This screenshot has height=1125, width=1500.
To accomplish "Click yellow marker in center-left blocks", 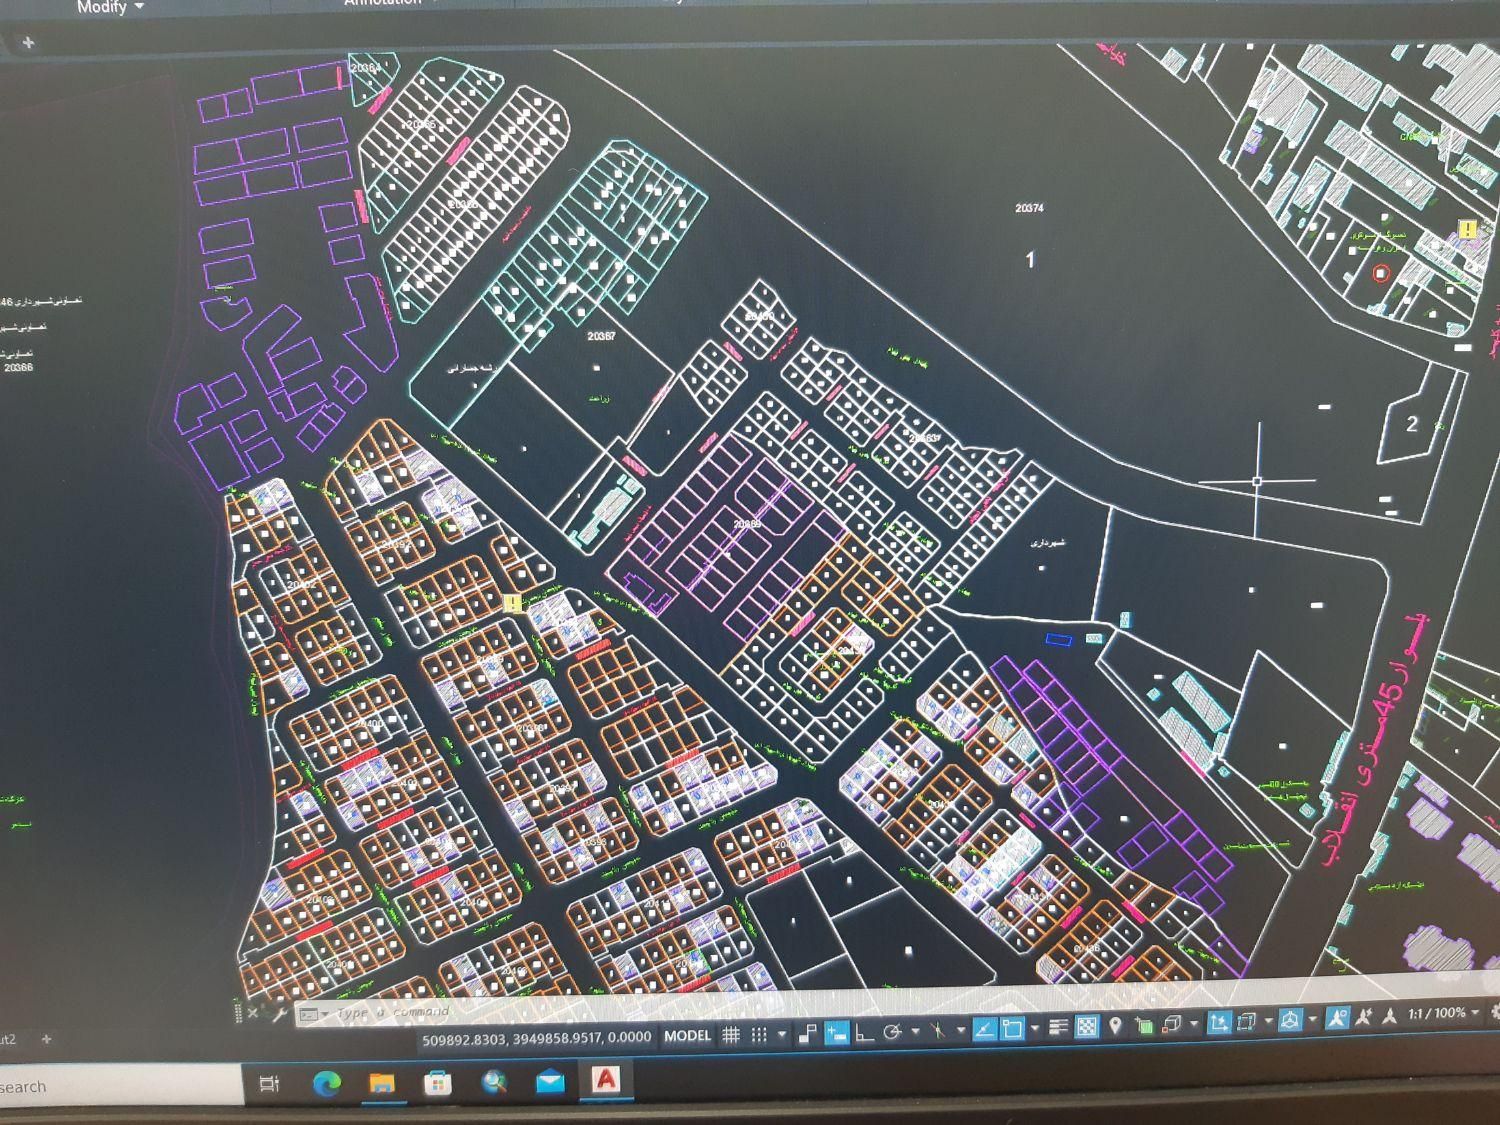I will 512,603.
